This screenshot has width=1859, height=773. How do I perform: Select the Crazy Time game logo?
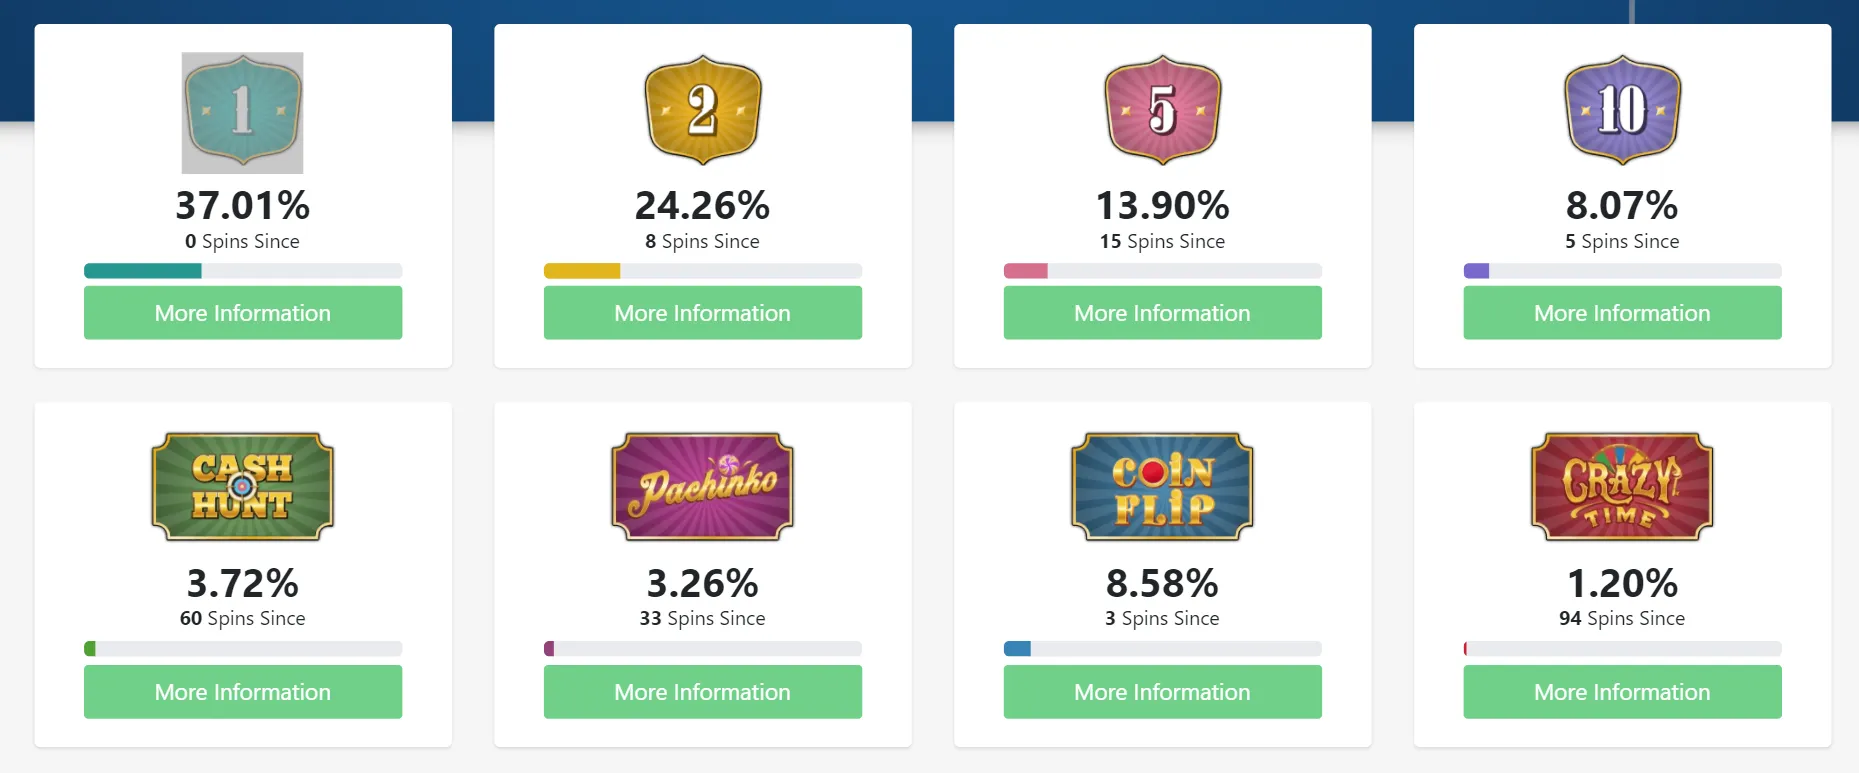coord(1622,487)
